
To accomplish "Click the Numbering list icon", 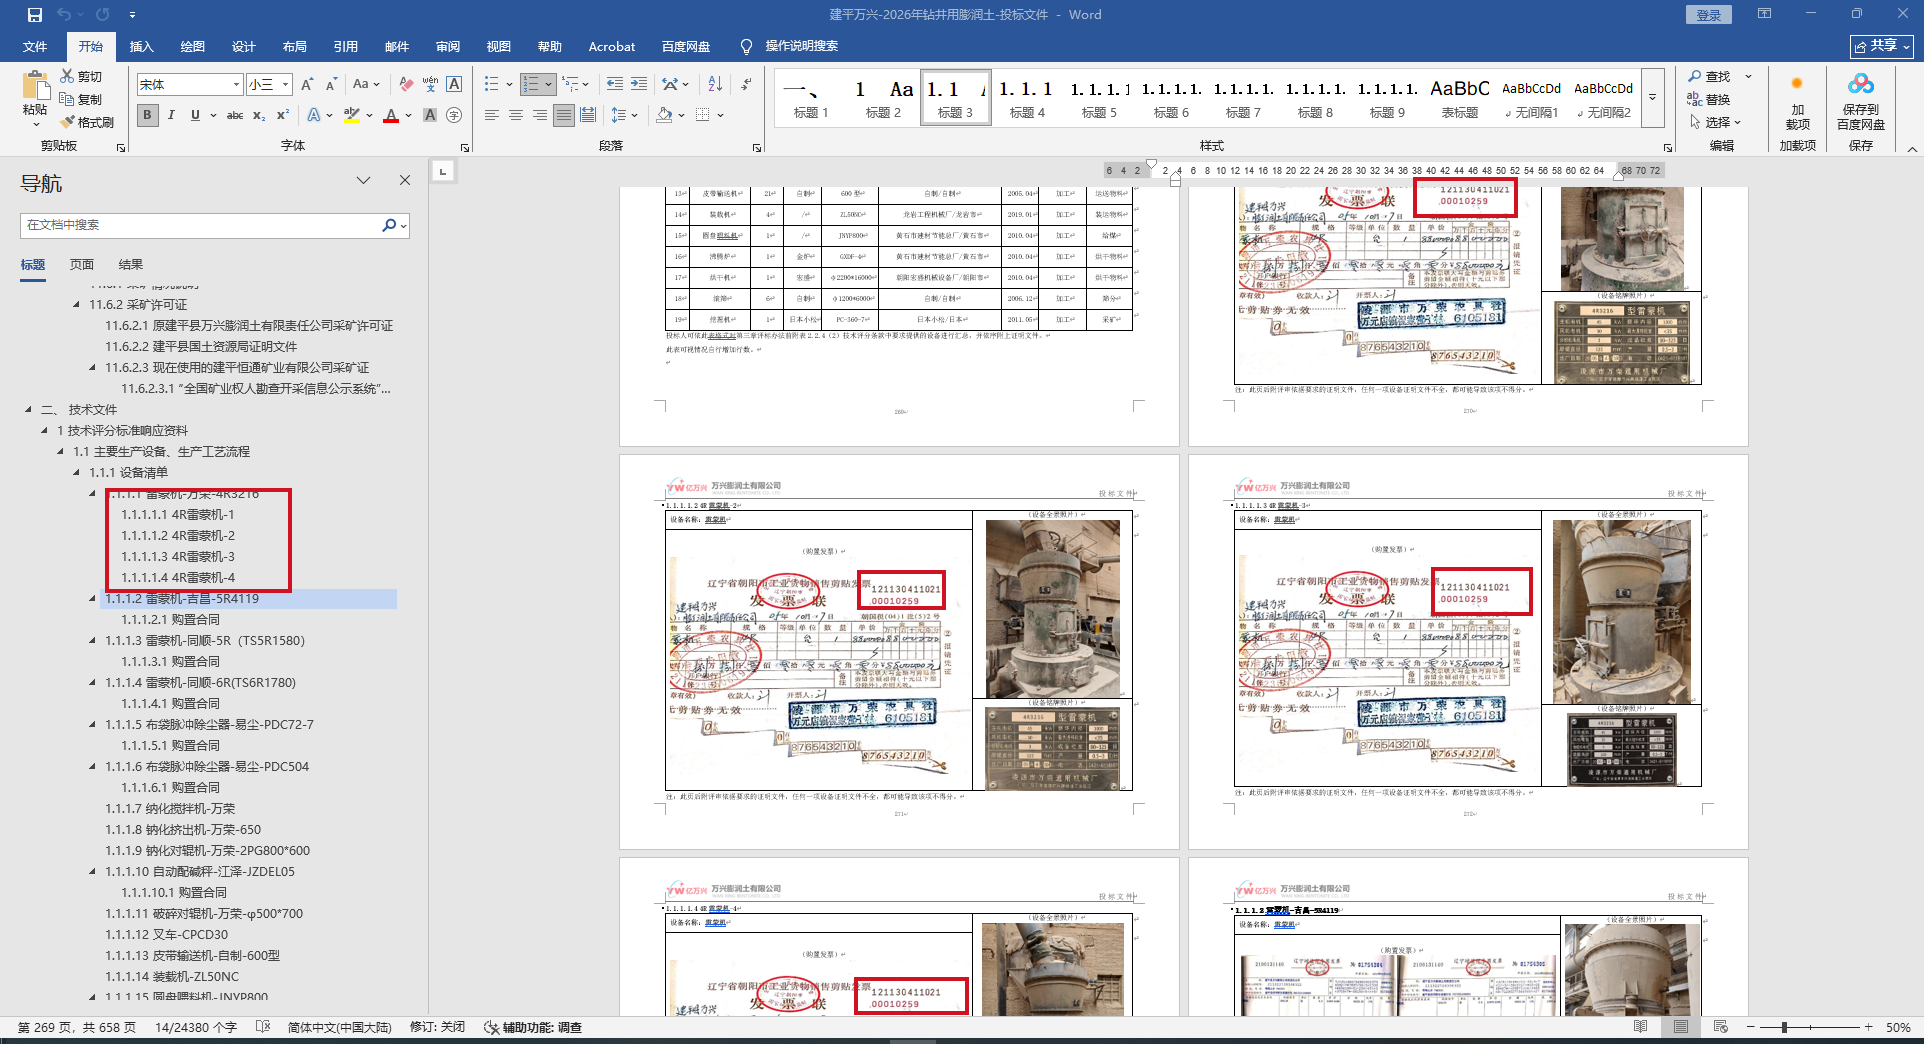I will [531, 84].
